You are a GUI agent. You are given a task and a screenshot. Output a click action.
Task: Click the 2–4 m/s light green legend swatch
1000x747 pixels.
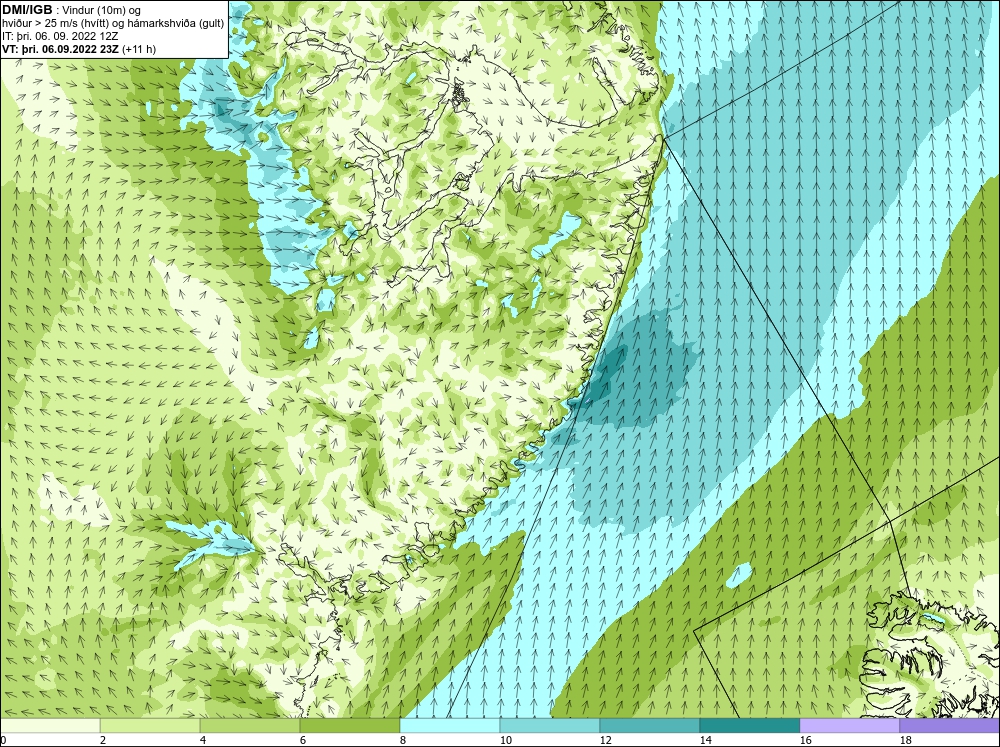[150, 726]
